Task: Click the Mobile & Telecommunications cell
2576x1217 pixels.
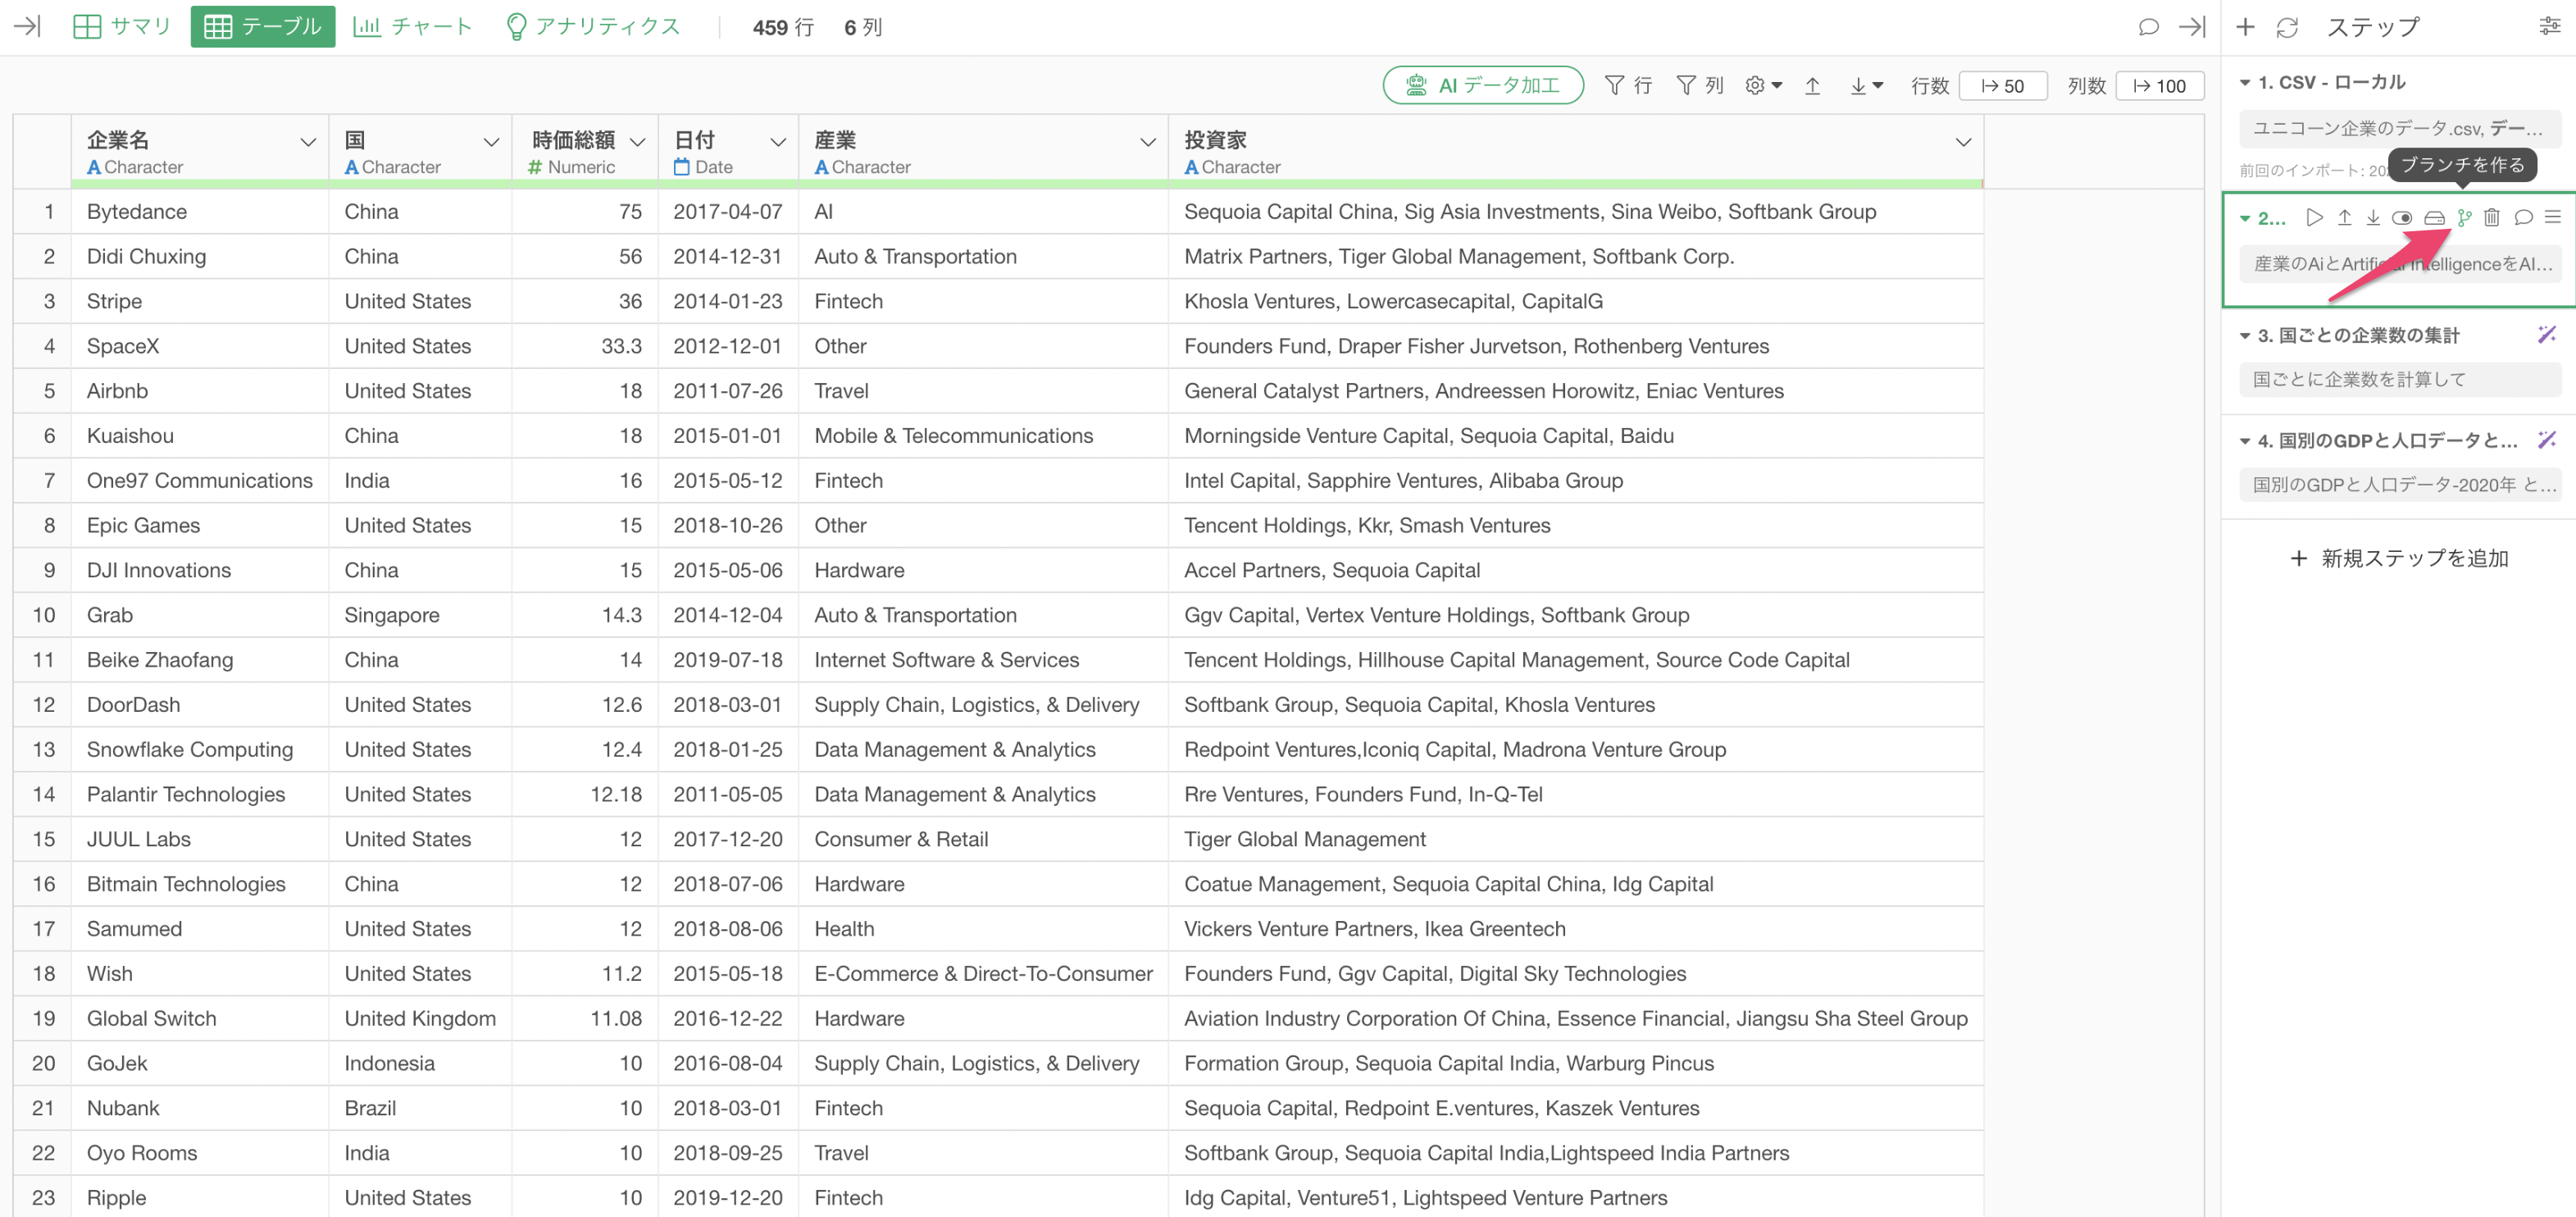Action: point(984,436)
